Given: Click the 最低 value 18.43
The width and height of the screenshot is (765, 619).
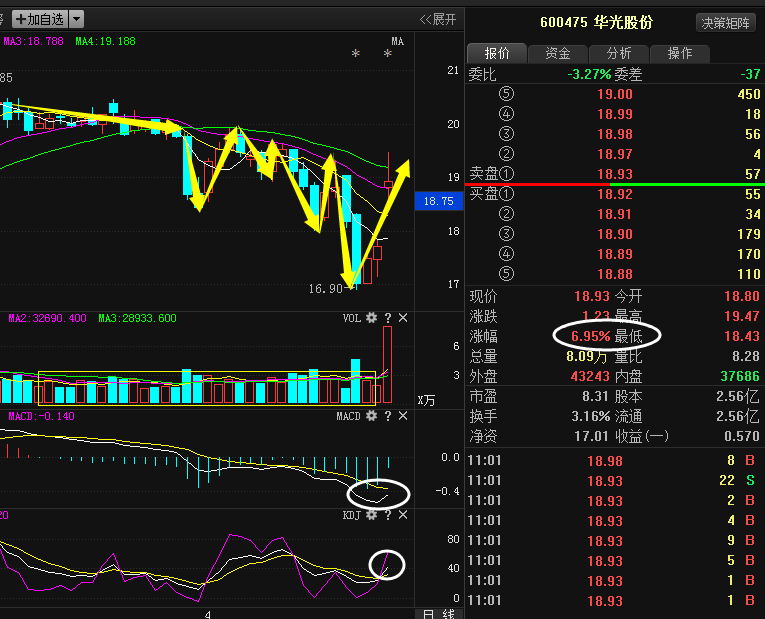Looking at the screenshot, I should click(742, 336).
